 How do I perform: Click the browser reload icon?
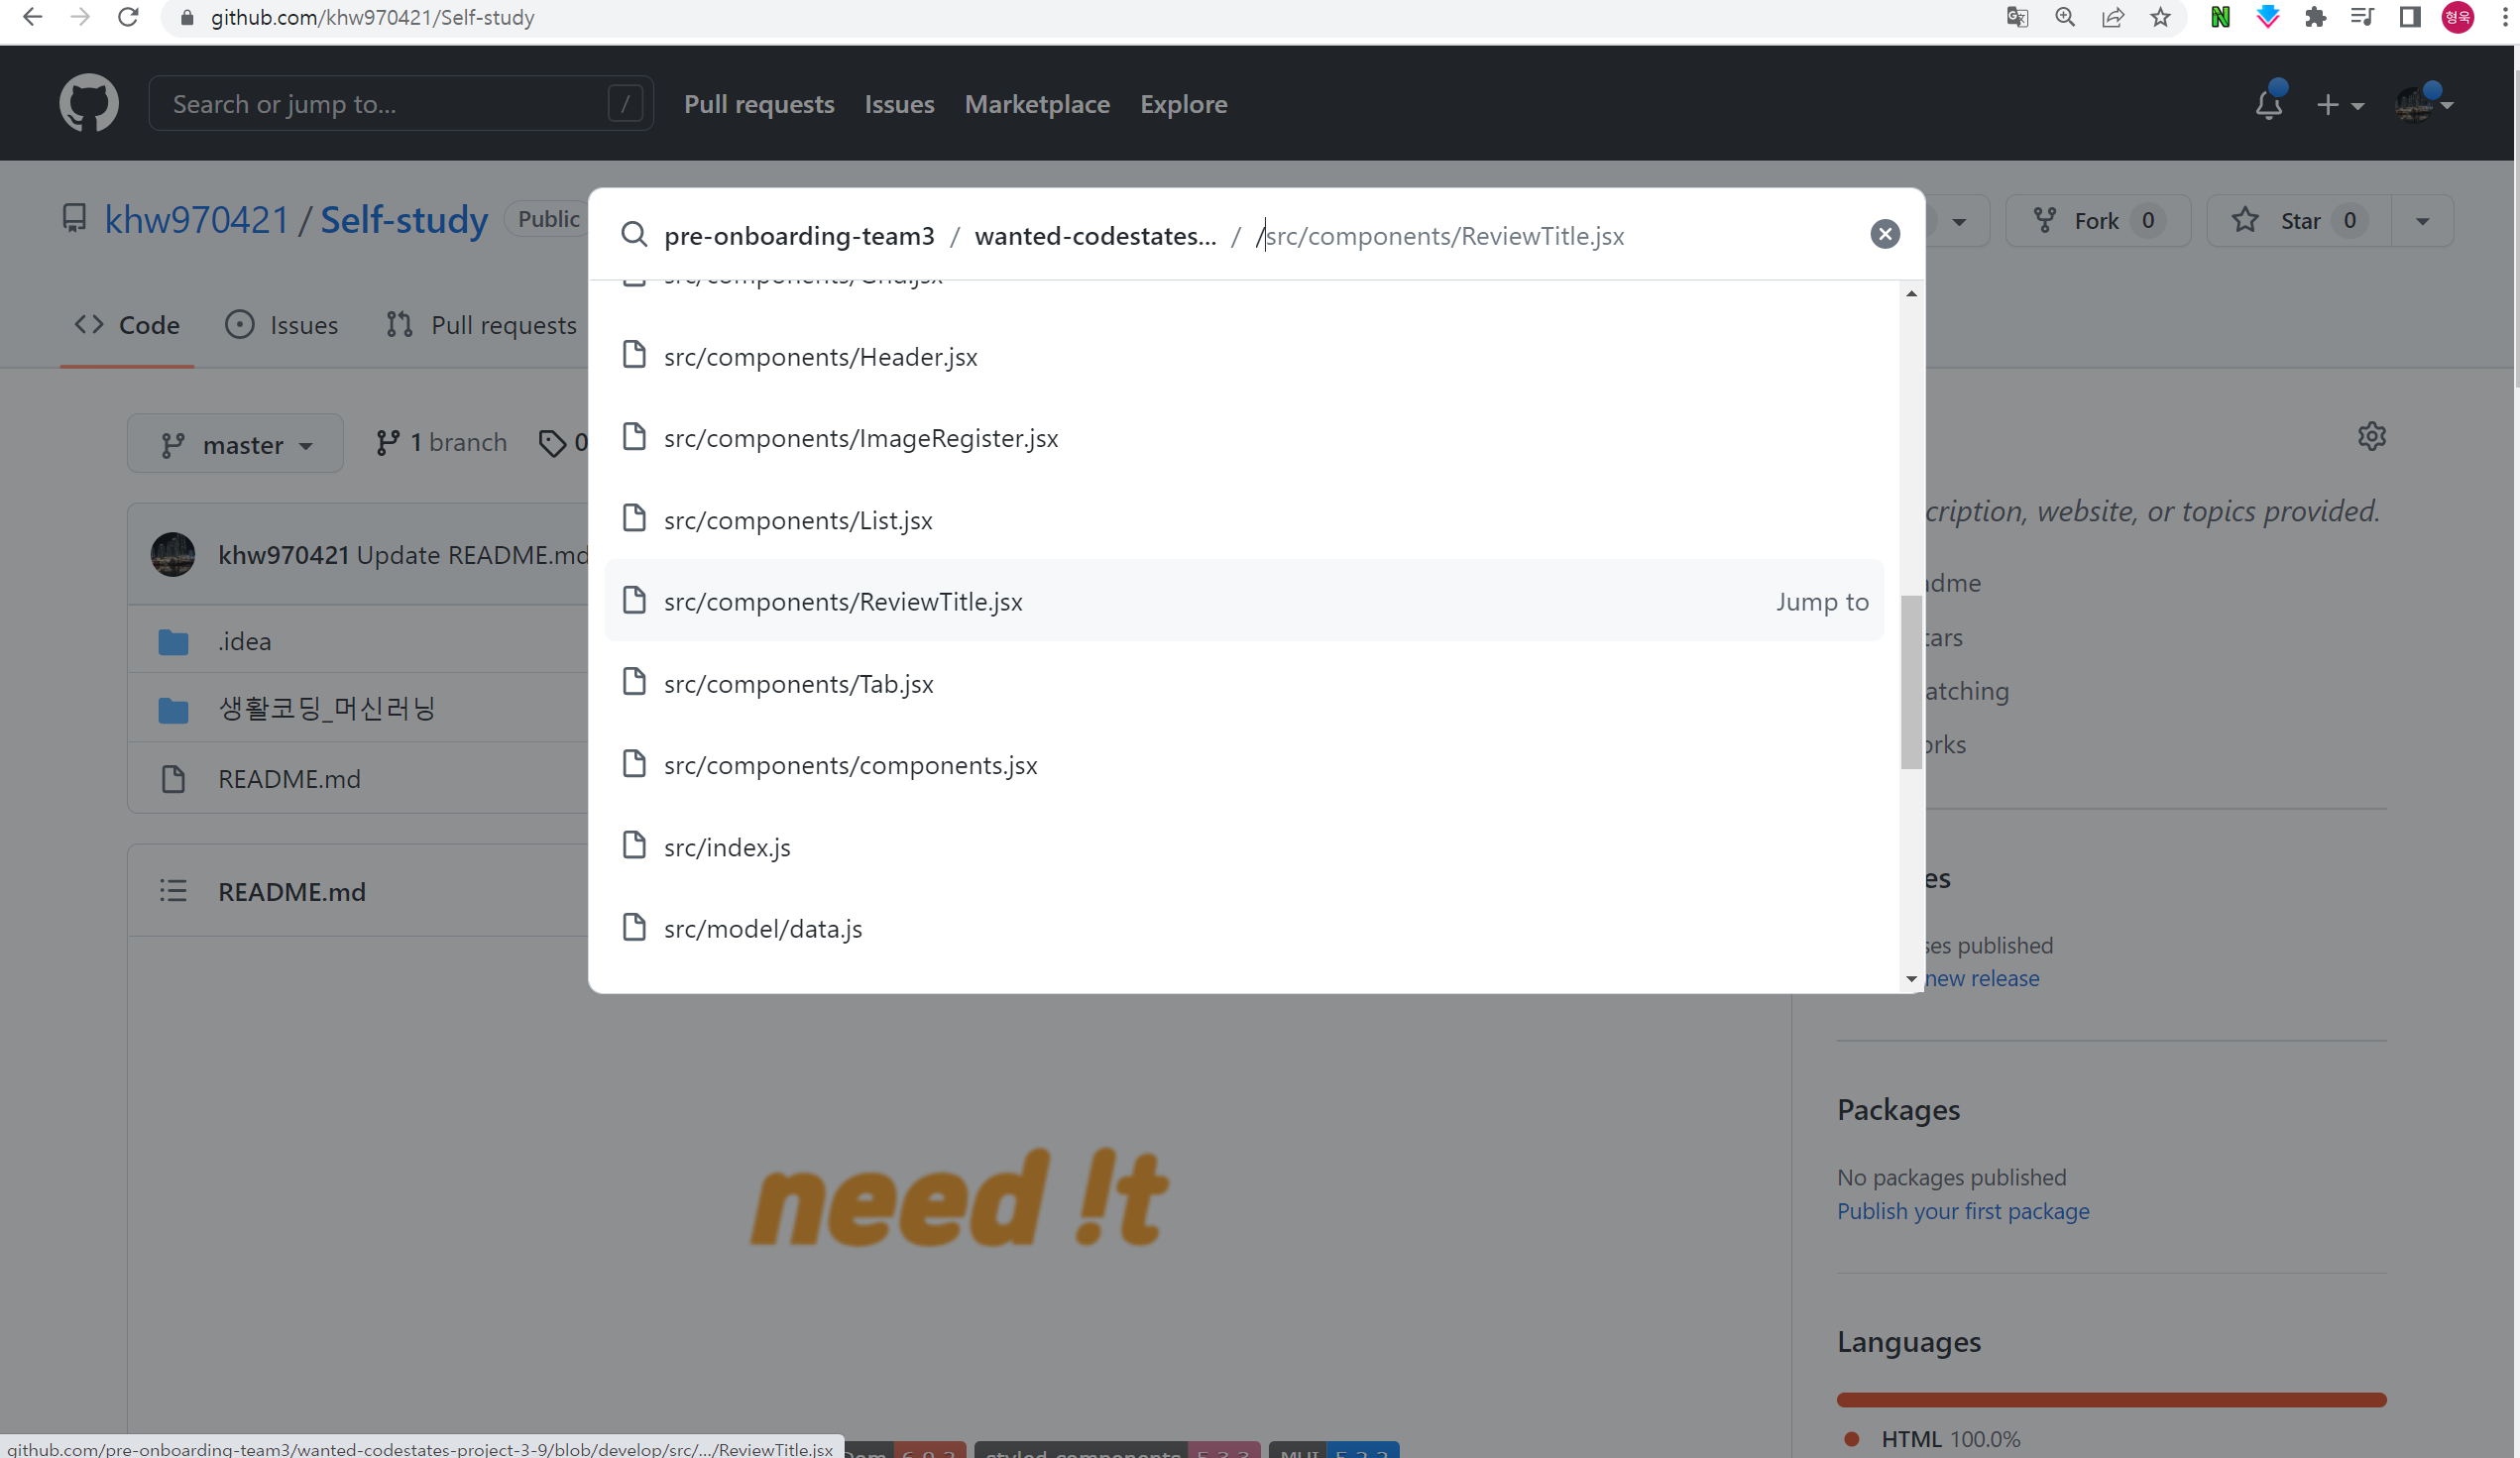[128, 17]
